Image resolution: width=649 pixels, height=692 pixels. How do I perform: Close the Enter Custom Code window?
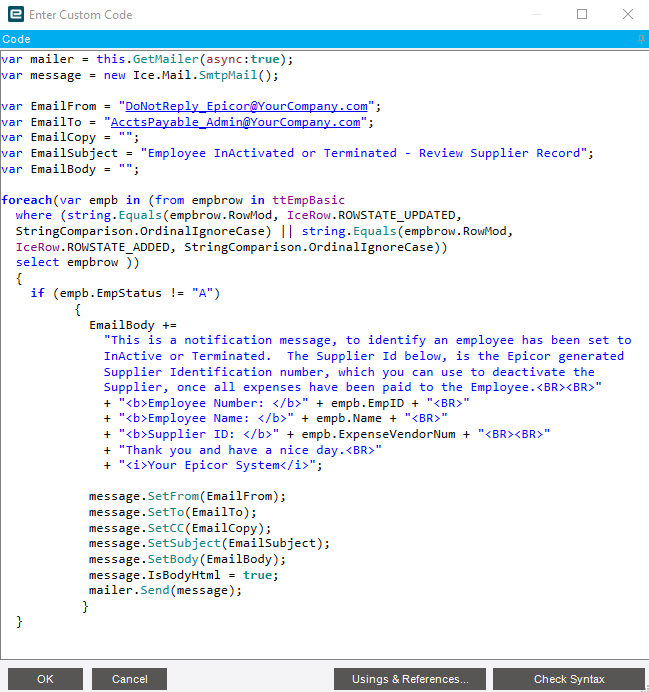point(628,14)
